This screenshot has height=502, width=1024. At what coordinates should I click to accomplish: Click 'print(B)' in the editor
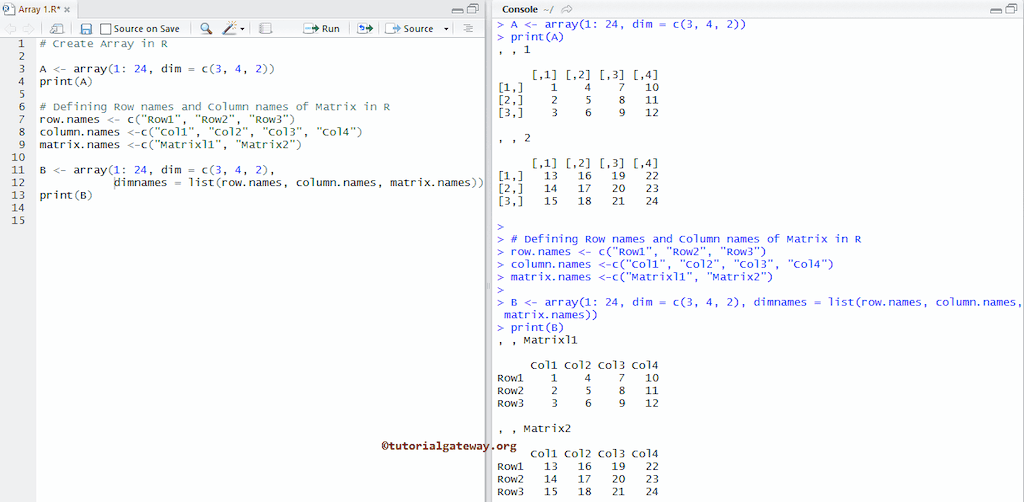coord(66,195)
